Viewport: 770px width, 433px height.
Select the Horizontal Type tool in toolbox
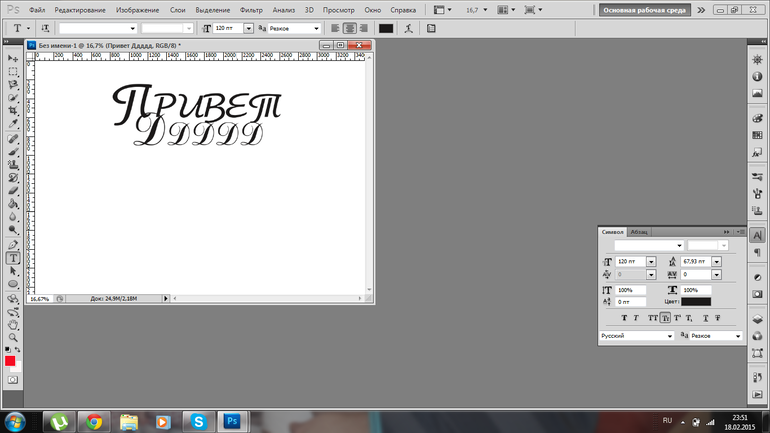[x=13, y=257]
